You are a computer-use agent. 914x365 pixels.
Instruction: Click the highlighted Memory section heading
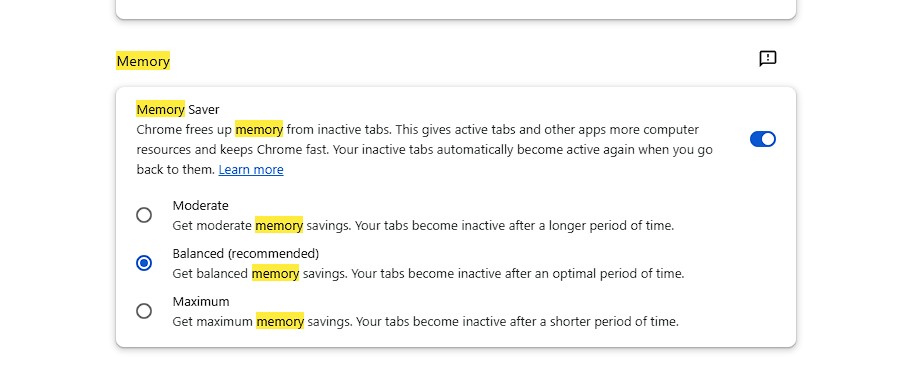[143, 61]
